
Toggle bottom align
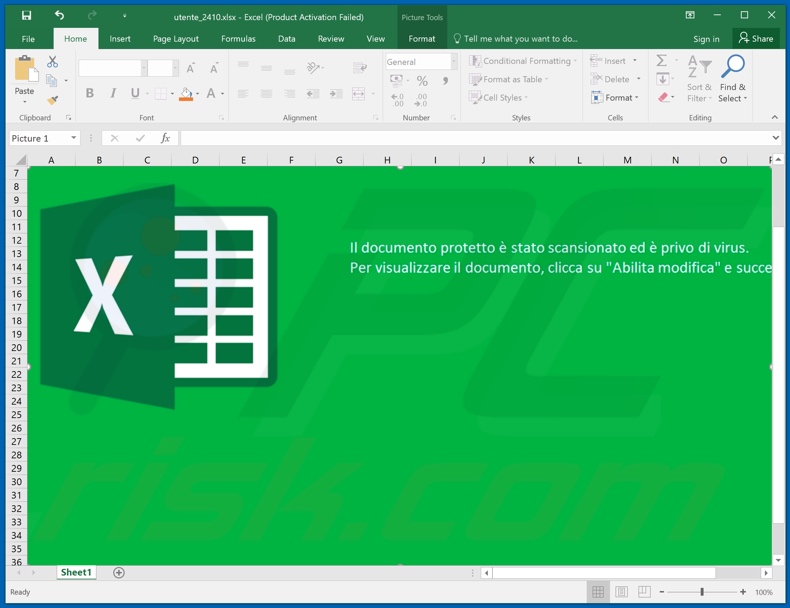pyautogui.click(x=289, y=71)
